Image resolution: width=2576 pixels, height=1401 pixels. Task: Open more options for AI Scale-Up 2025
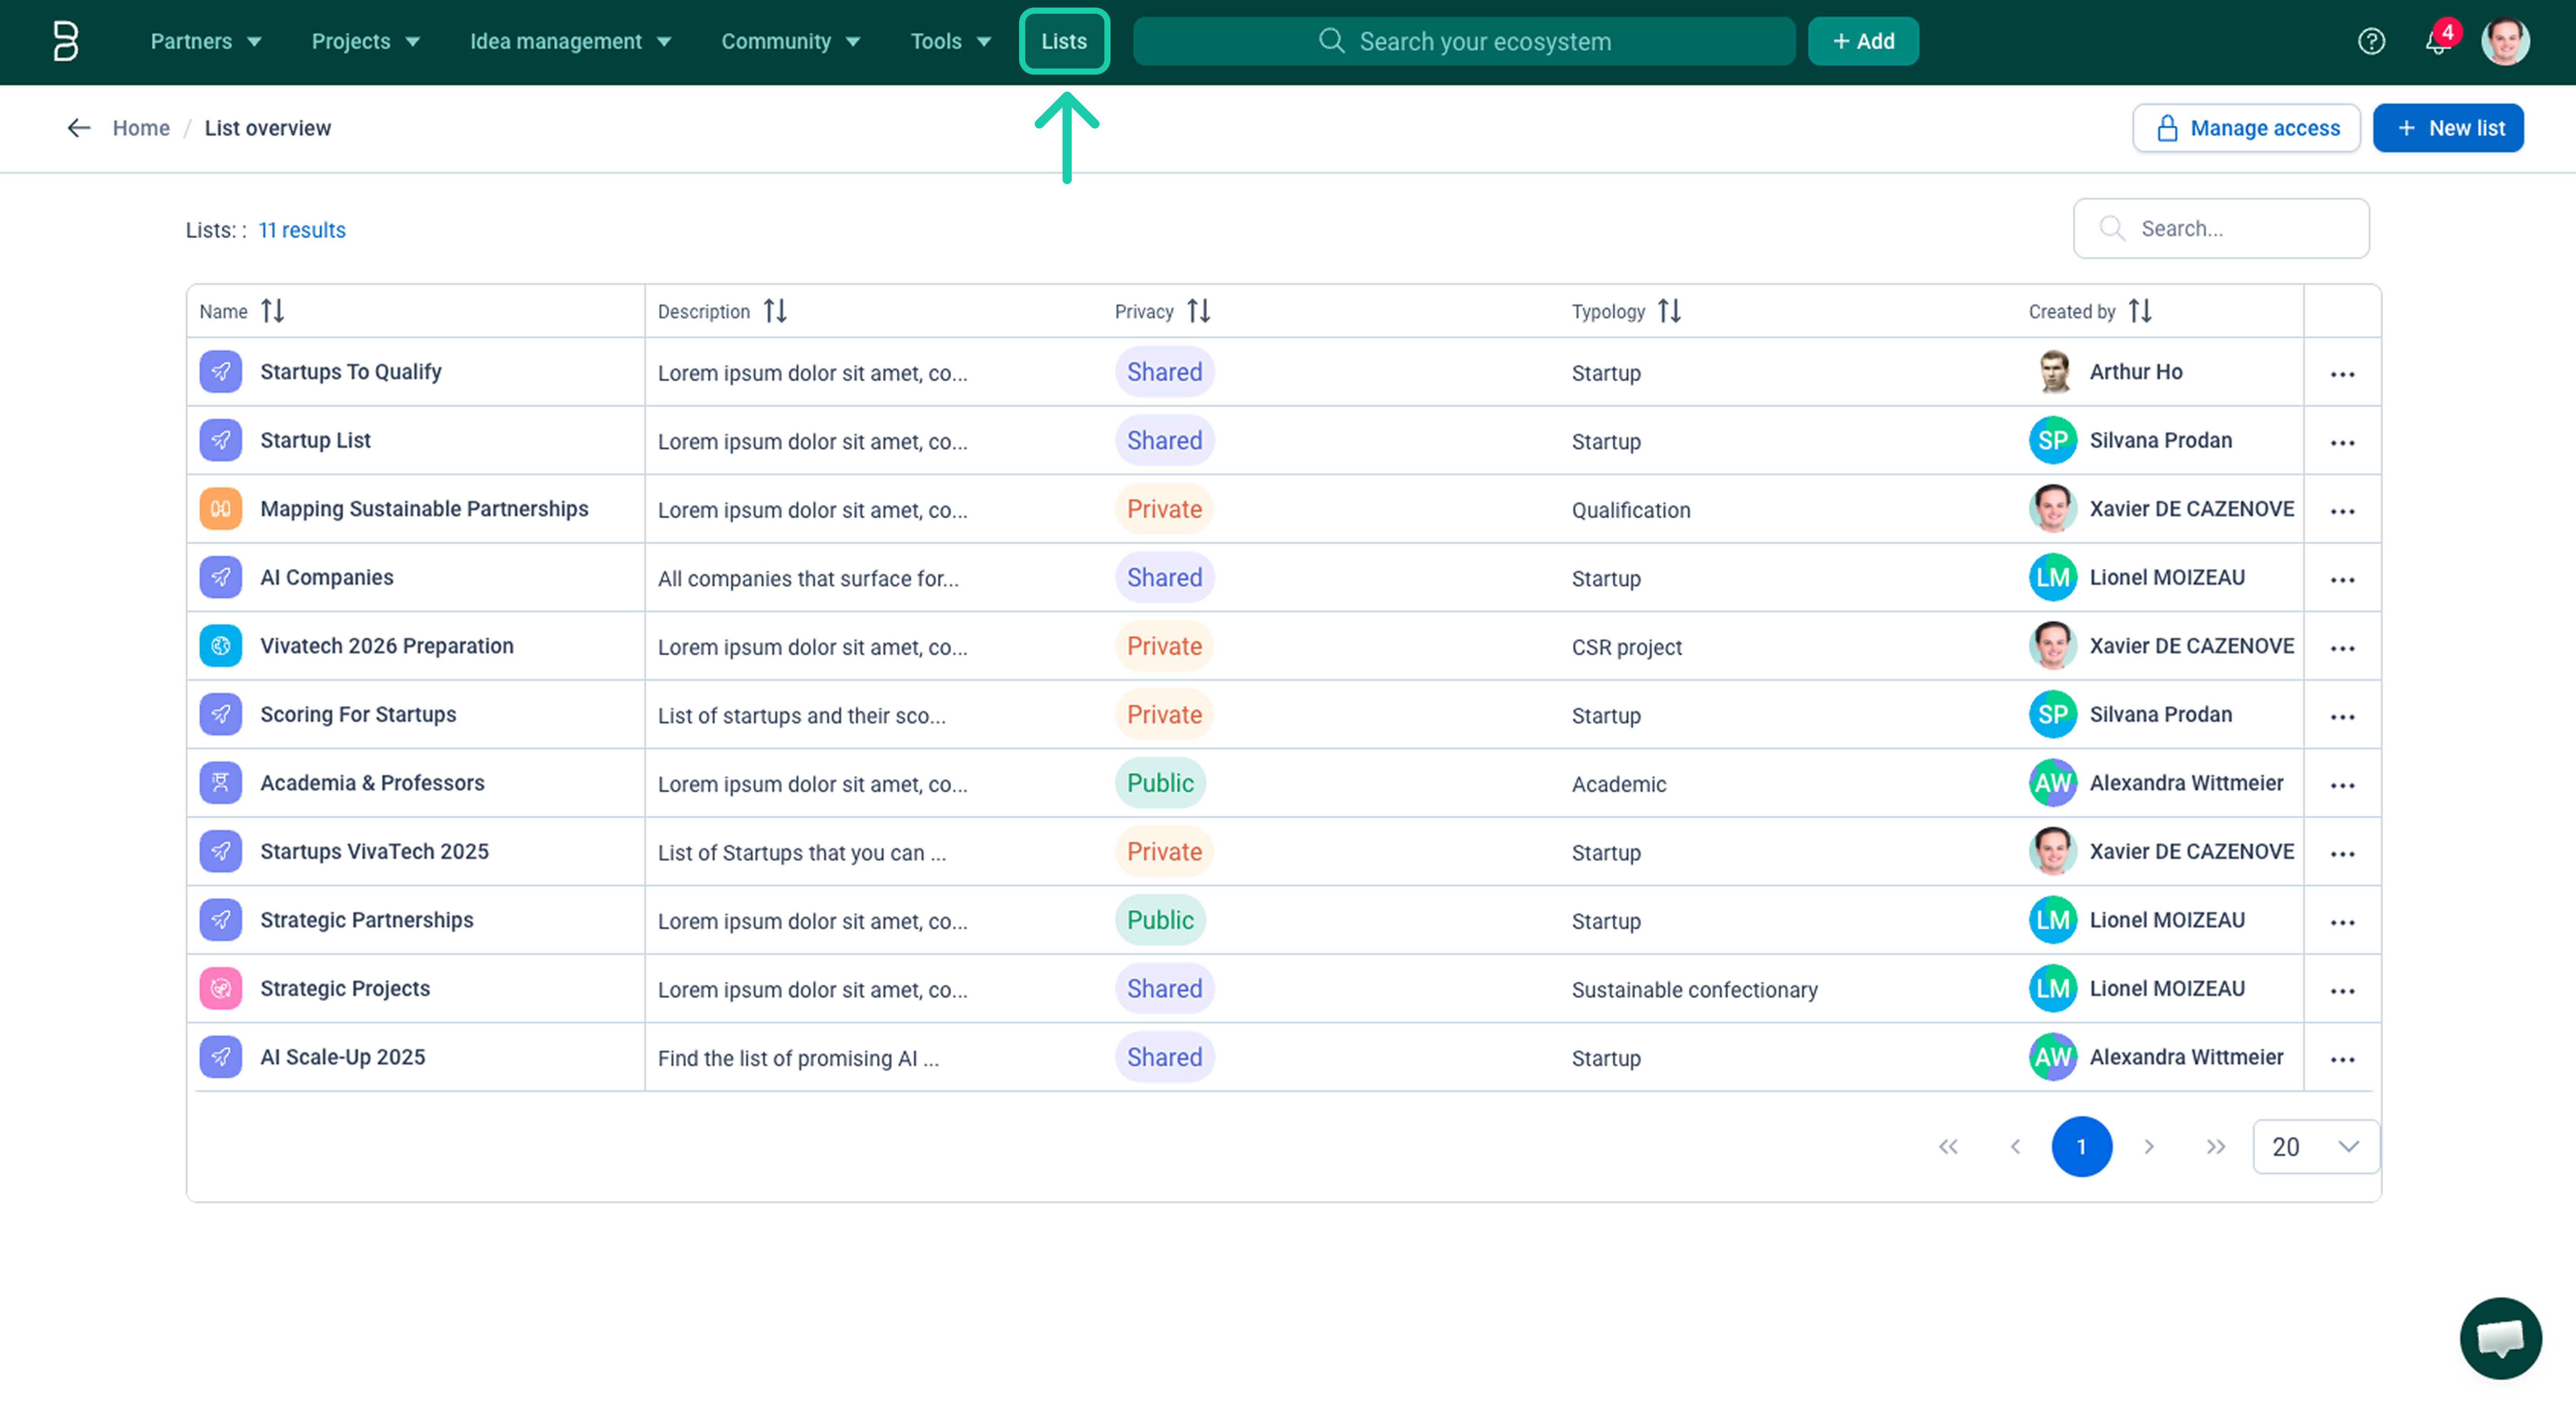pyautogui.click(x=2342, y=1059)
